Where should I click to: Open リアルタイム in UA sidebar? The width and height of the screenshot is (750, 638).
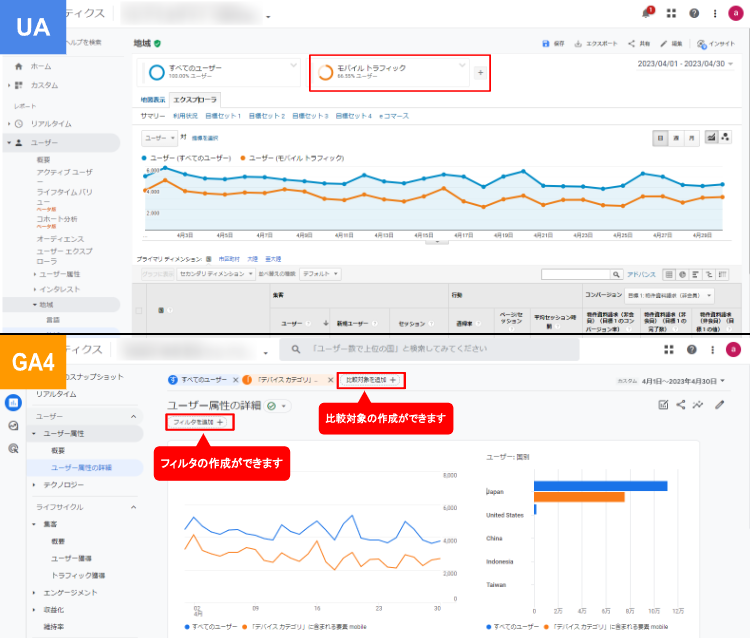[51, 124]
